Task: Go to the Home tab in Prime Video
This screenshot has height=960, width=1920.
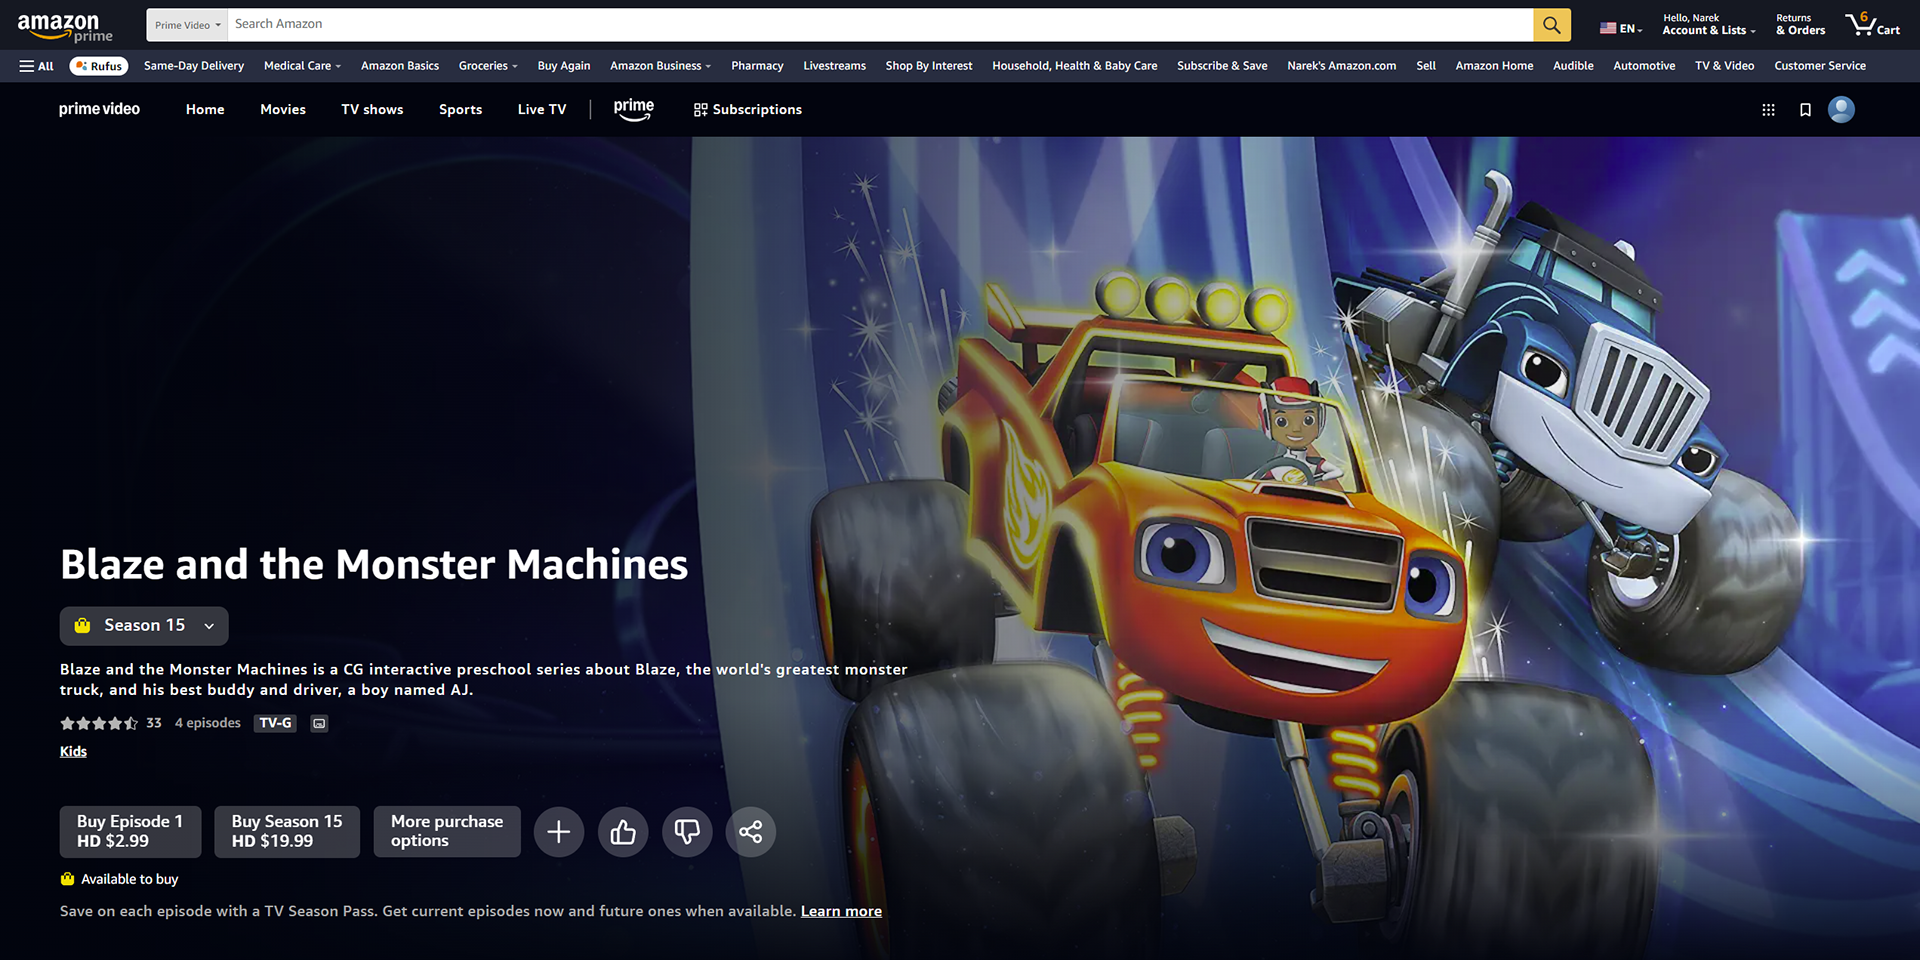Action: [x=205, y=110]
